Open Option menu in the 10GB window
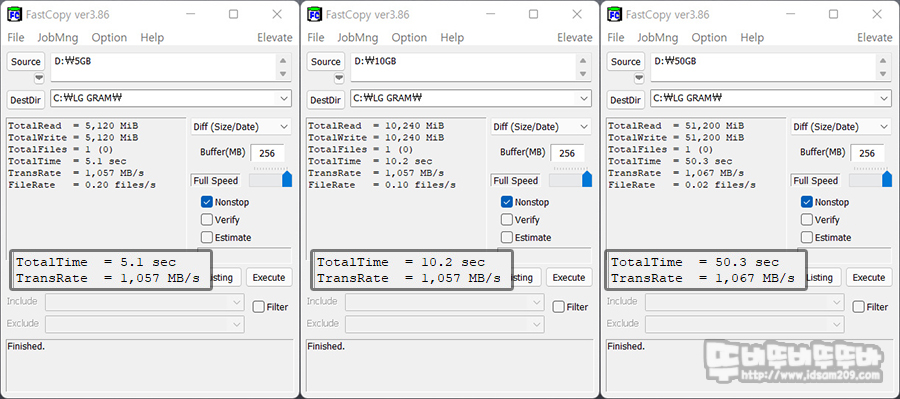The width and height of the screenshot is (900, 399). tap(409, 37)
